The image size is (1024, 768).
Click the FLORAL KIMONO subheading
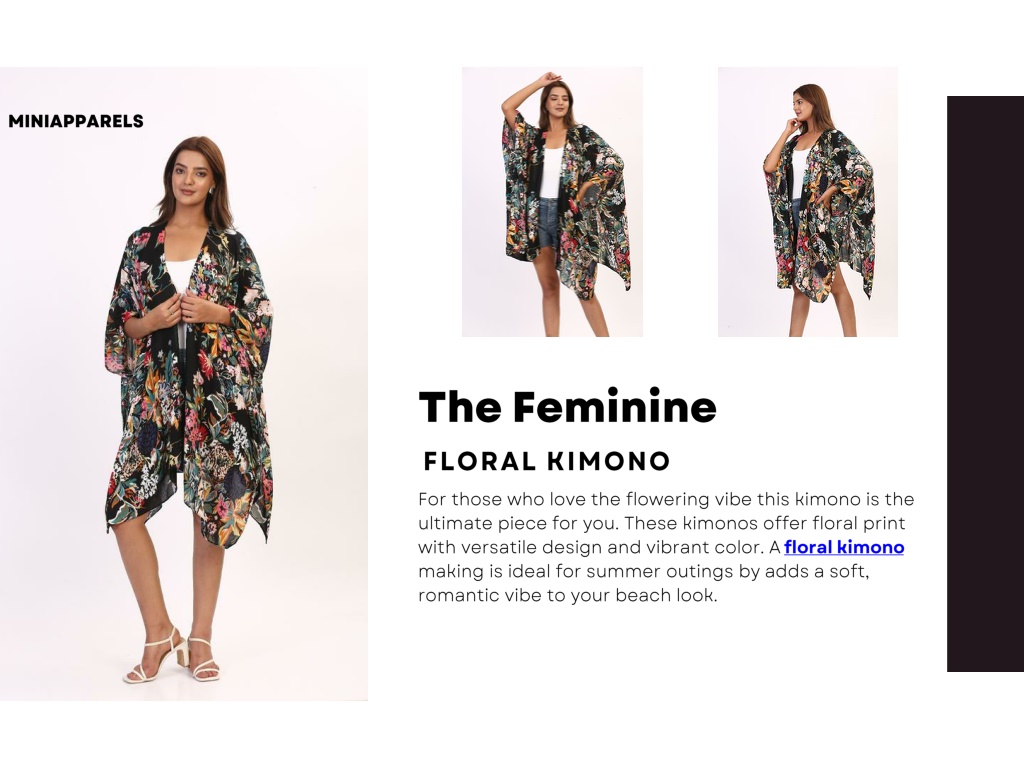pos(547,461)
